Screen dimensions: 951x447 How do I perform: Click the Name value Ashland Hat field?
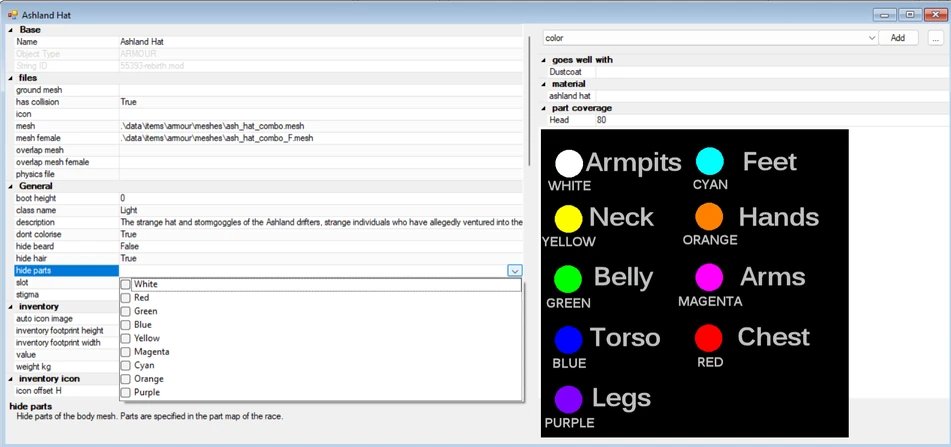321,42
